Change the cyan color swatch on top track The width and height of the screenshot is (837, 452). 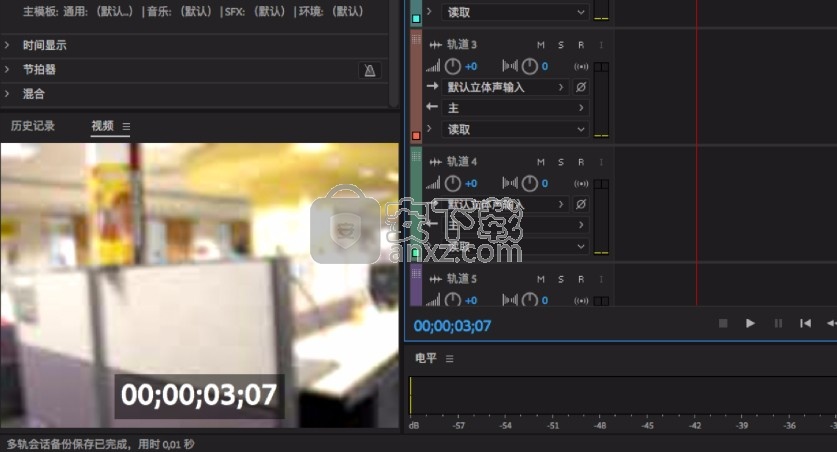pyautogui.click(x=416, y=19)
